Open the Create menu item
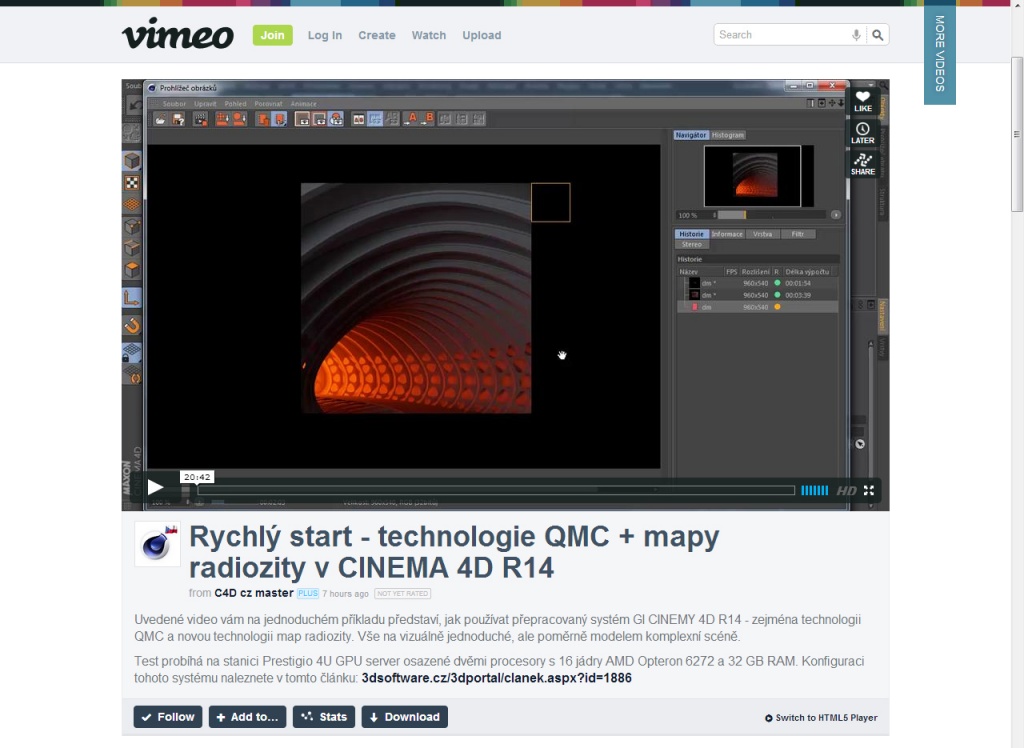 click(377, 35)
